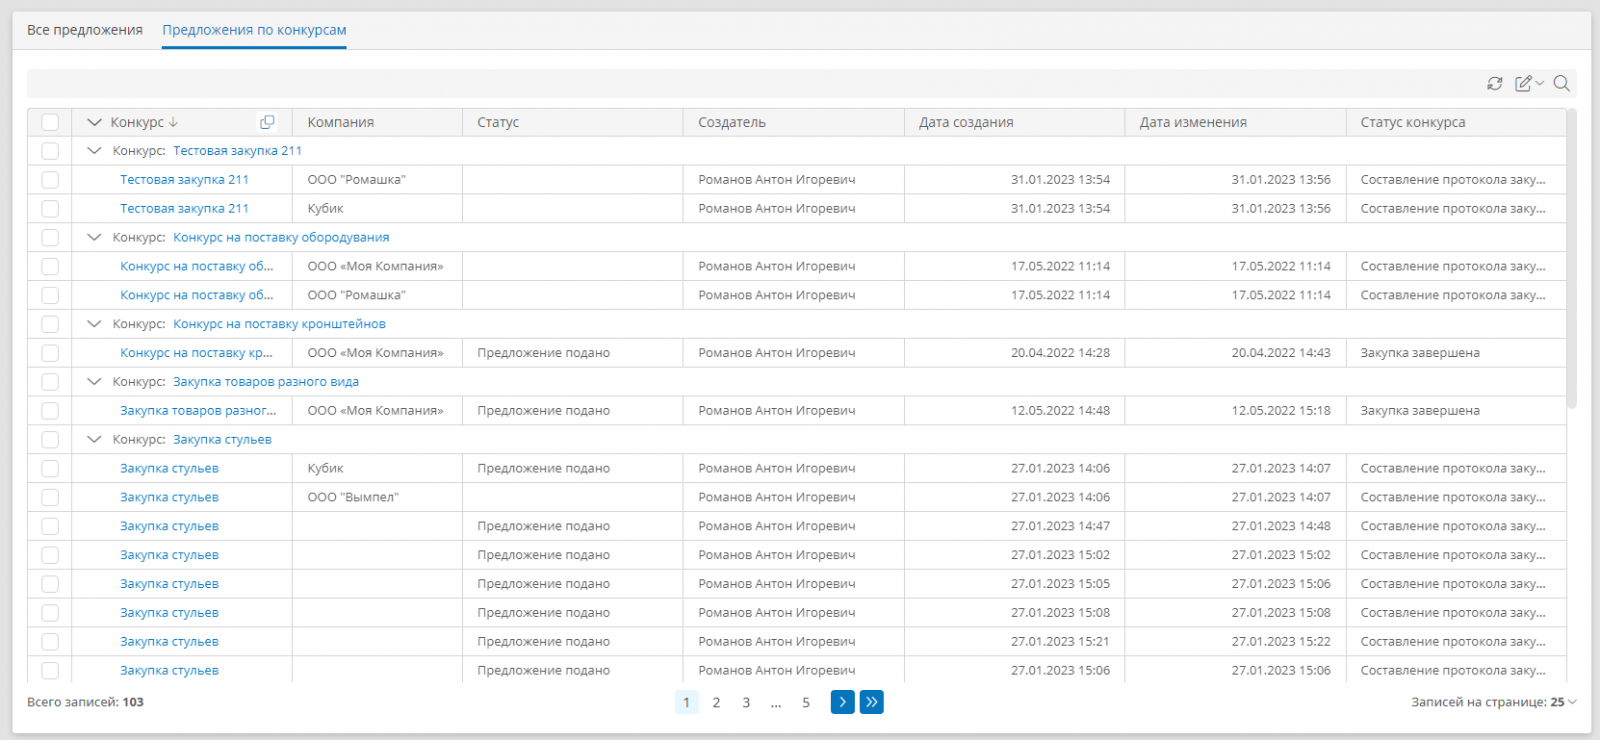Toggle the select-all checkbox in header
Image resolution: width=1600 pixels, height=740 pixels.
50,122
